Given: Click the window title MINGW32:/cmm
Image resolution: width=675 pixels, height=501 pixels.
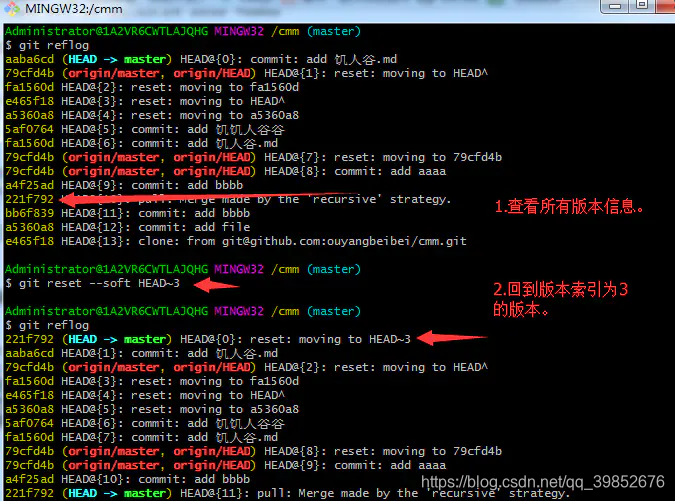Looking at the screenshot, I should [74, 9].
